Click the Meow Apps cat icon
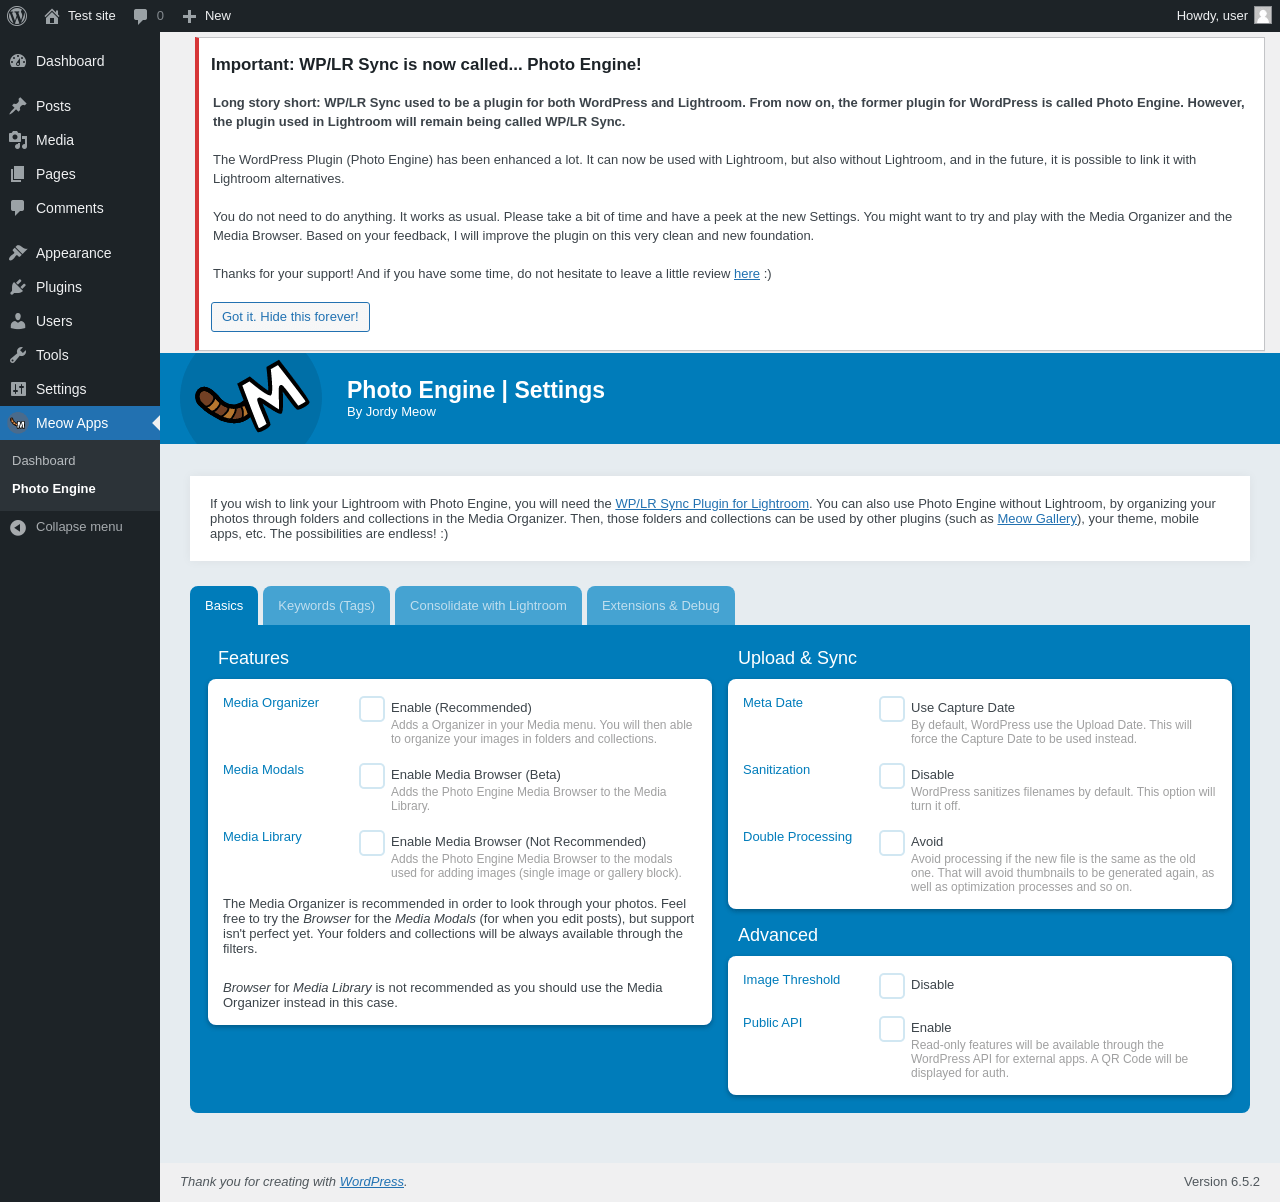The image size is (1280, 1202). click(18, 423)
